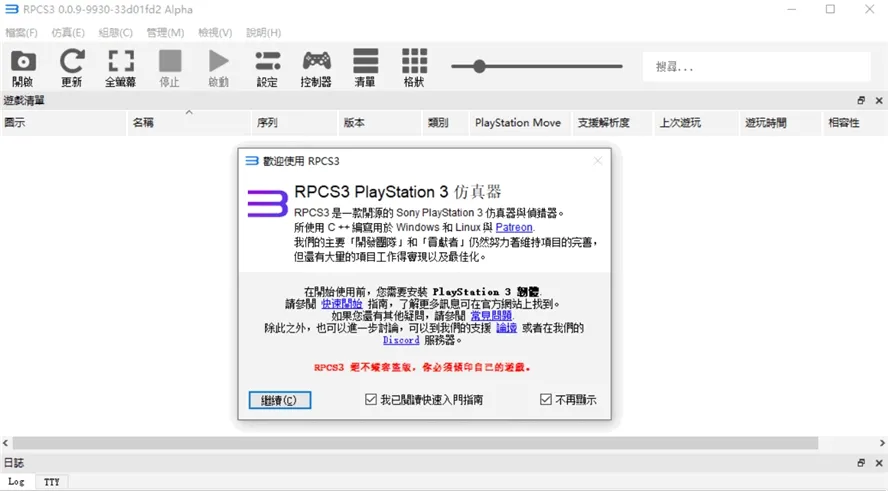Open the Patreon link in dialog
The width and height of the screenshot is (888, 491).
(x=514, y=227)
